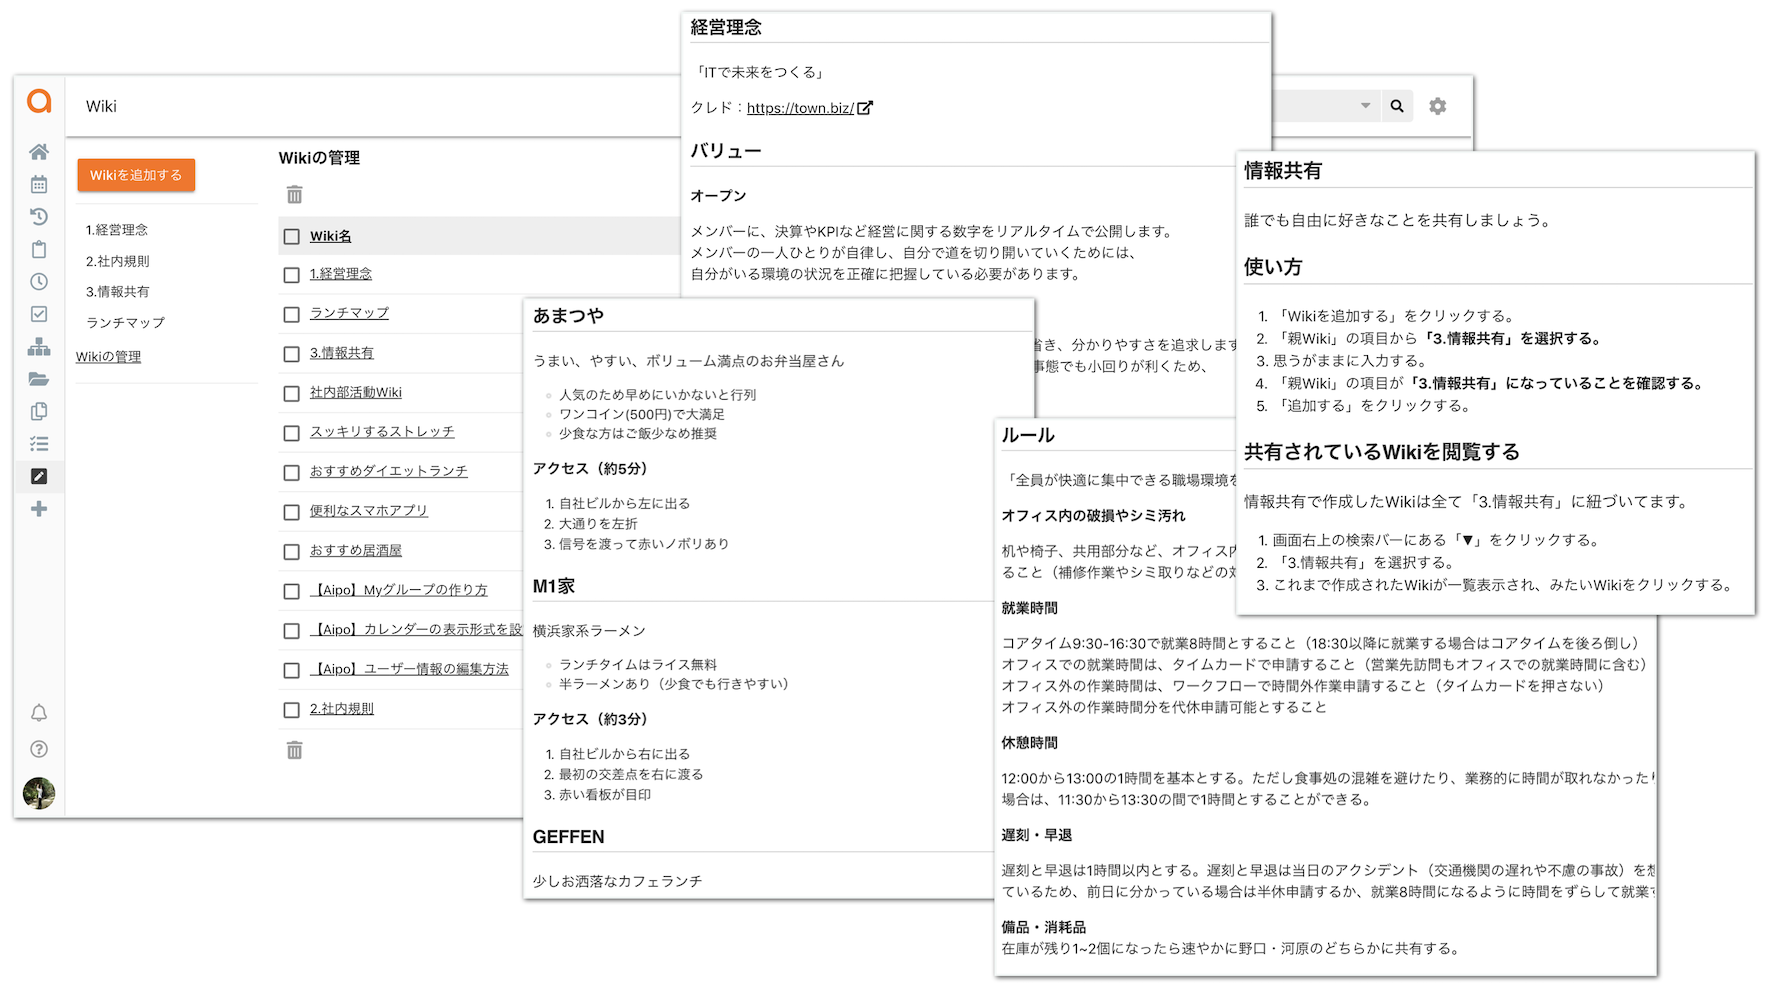The height and width of the screenshot is (989, 1771).
Task: Check the box for おすすめ居酒屋 row
Action: pyautogui.click(x=292, y=552)
